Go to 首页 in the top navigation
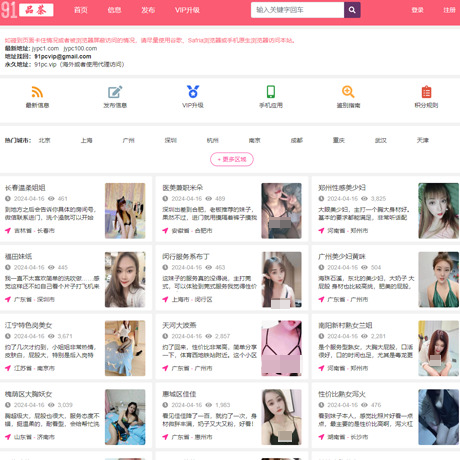 [x=81, y=10]
